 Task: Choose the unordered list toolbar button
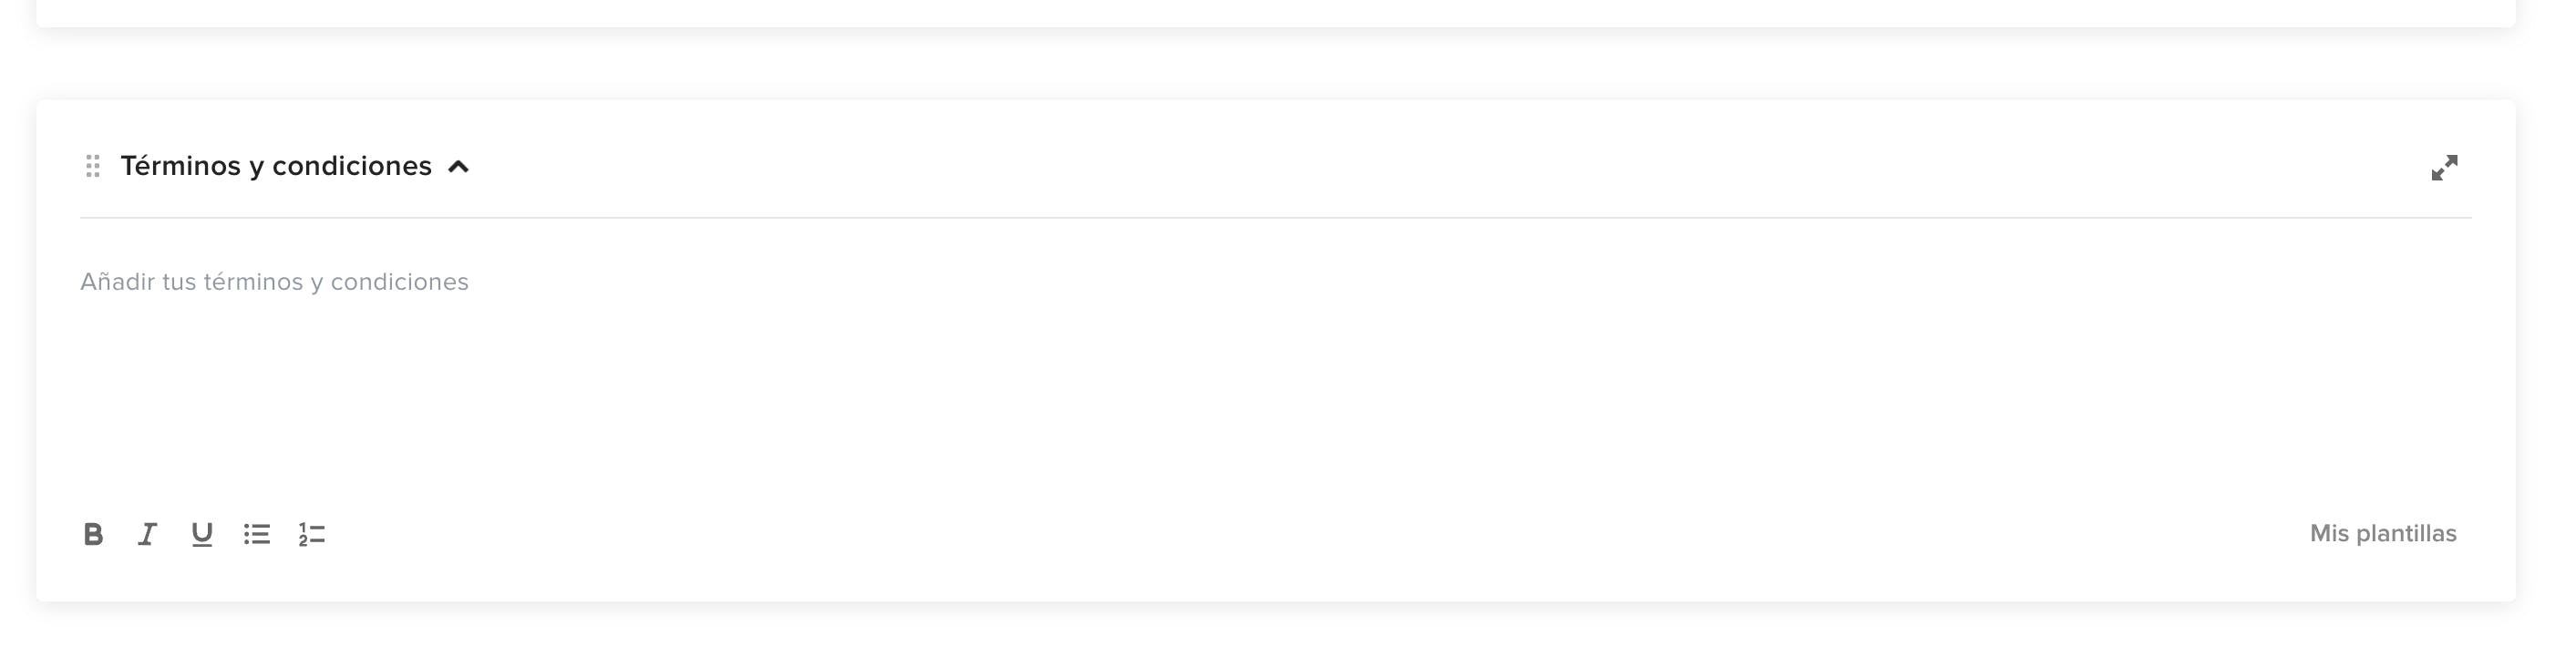[257, 535]
